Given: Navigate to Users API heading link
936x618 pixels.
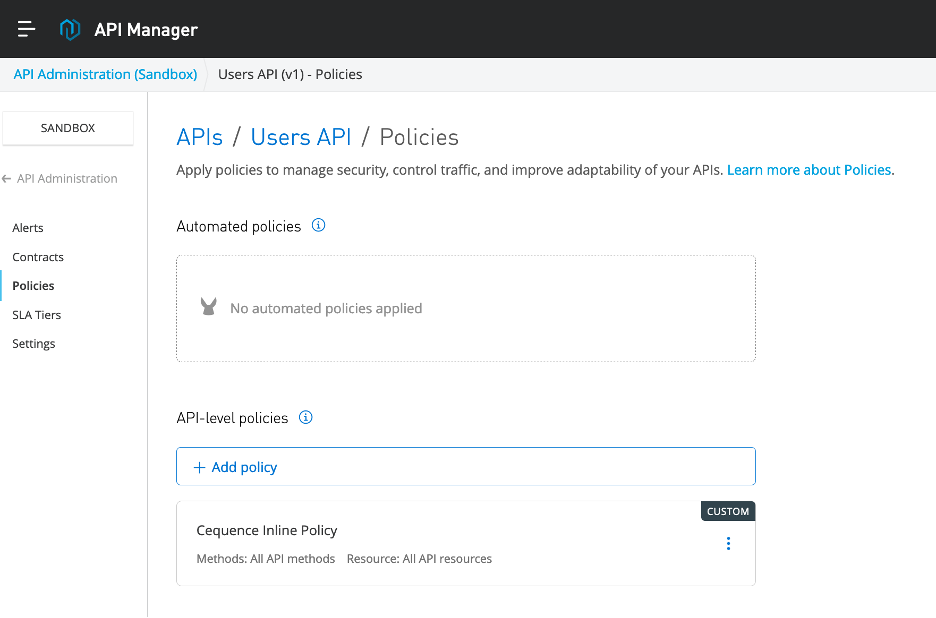Looking at the screenshot, I should pos(301,137).
